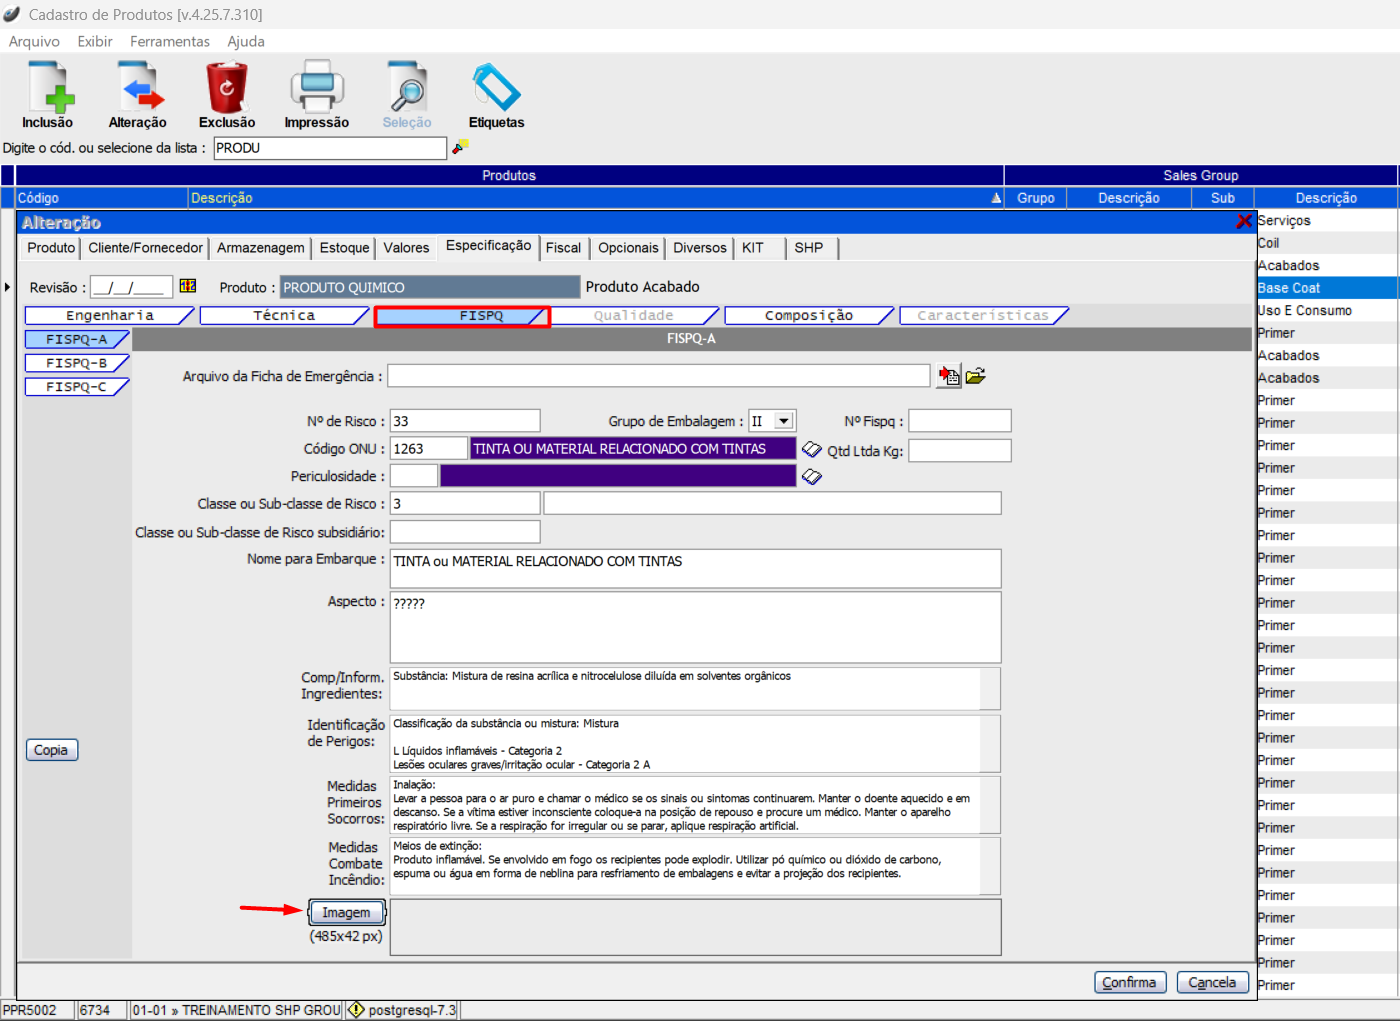Screen dimensions: 1400x1021
Task: Click the Imagem button
Action: (x=346, y=913)
